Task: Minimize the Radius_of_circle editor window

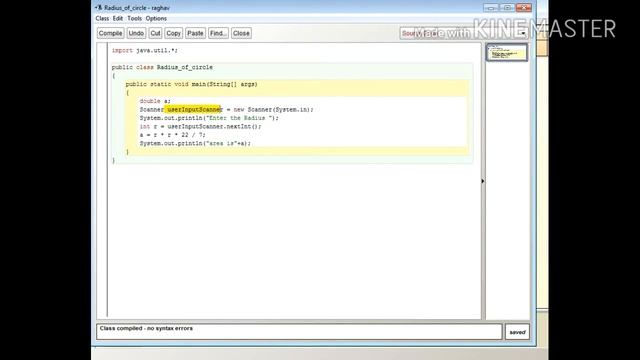Action: coord(491,8)
